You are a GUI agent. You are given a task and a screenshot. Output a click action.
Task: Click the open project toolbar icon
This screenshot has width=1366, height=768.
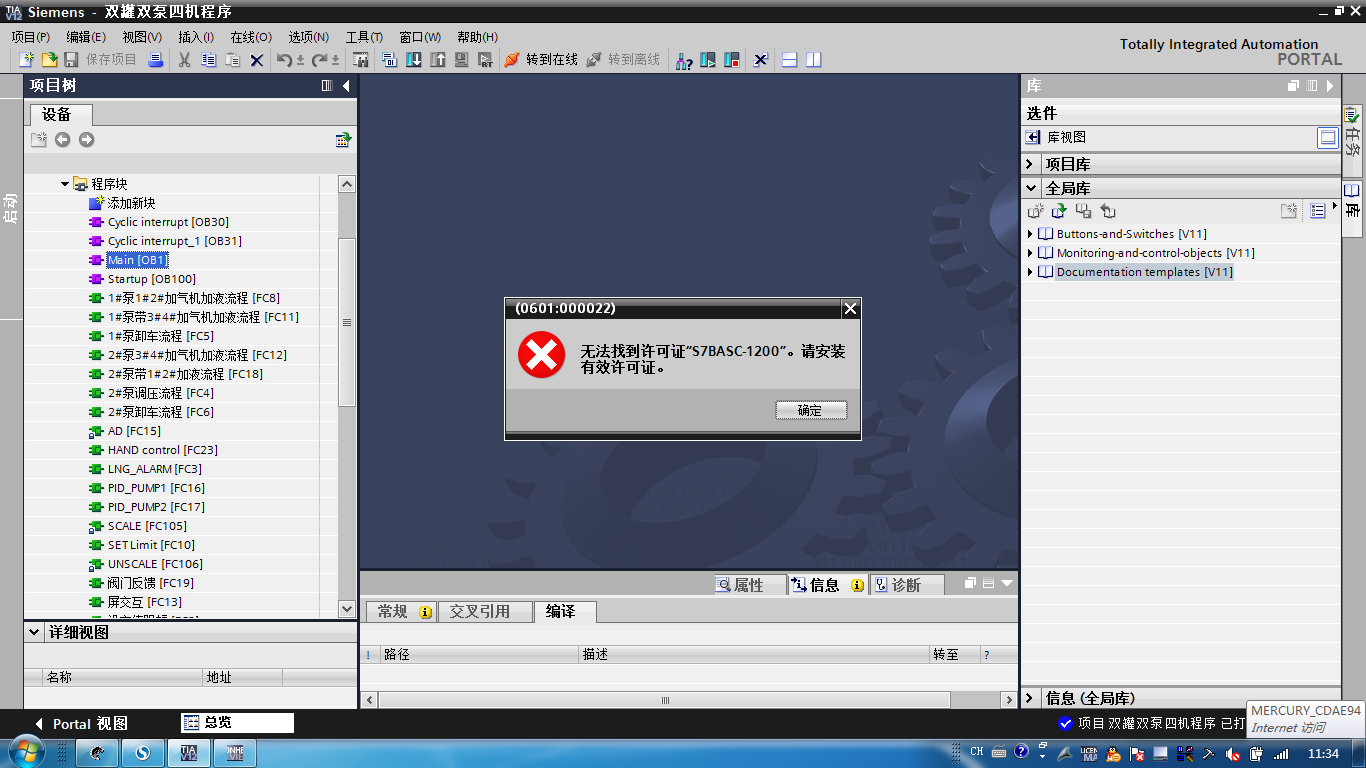tap(49, 60)
